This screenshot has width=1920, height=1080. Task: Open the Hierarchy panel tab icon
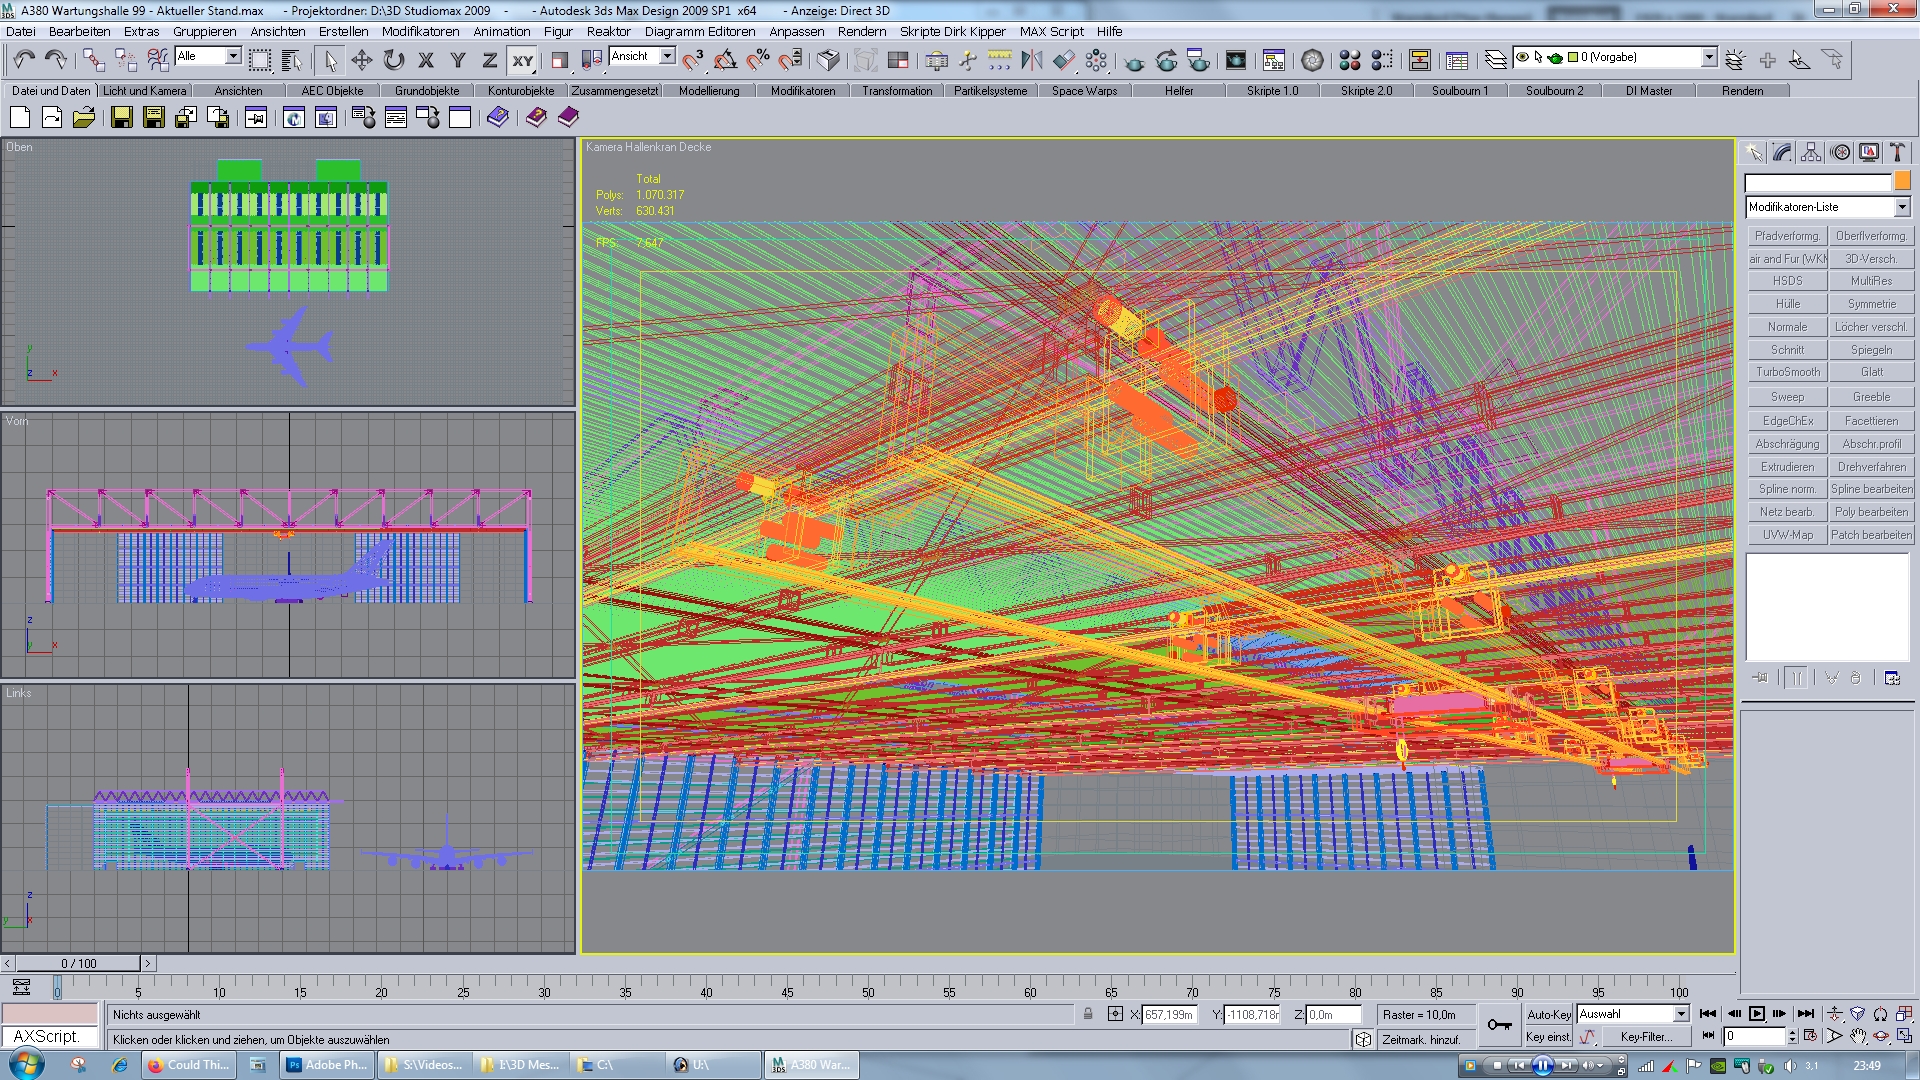click(x=1811, y=152)
